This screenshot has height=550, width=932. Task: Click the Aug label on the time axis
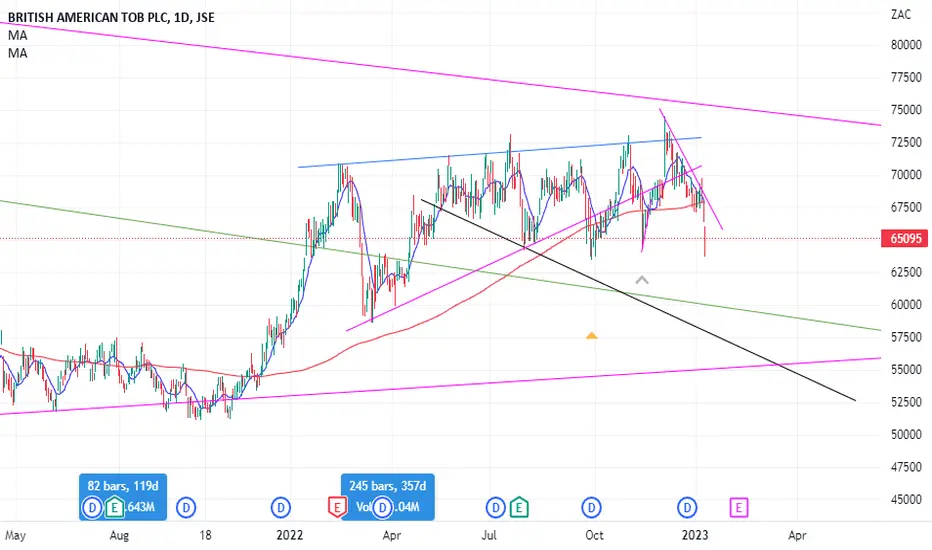tap(119, 535)
